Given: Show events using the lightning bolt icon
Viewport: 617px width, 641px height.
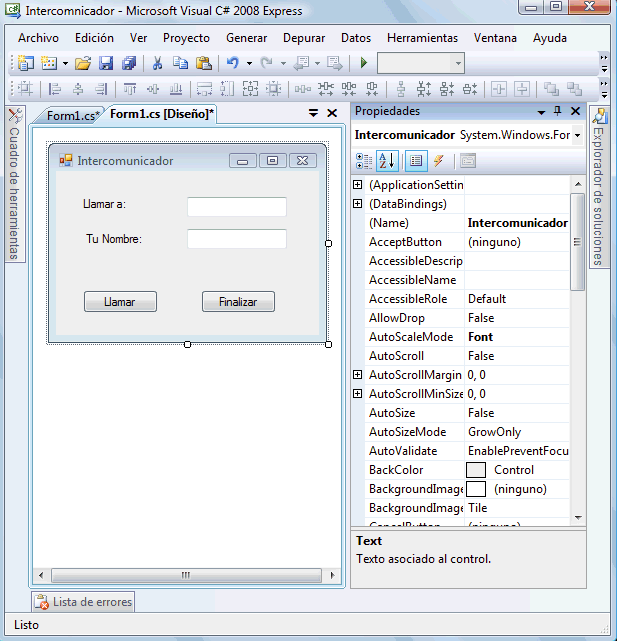Looking at the screenshot, I should pos(439,161).
